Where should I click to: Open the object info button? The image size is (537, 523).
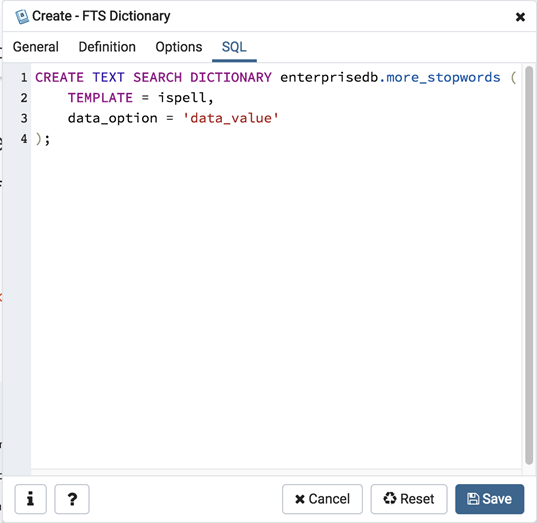(x=30, y=499)
